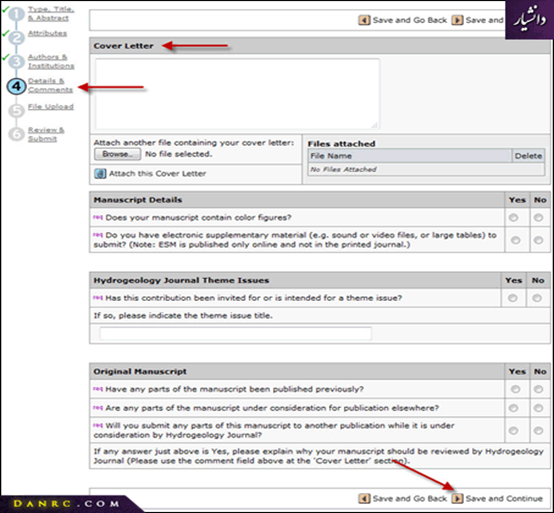This screenshot has width=554, height=513.
Task: Click the step 2 circle icon
Action: [x=16, y=37]
